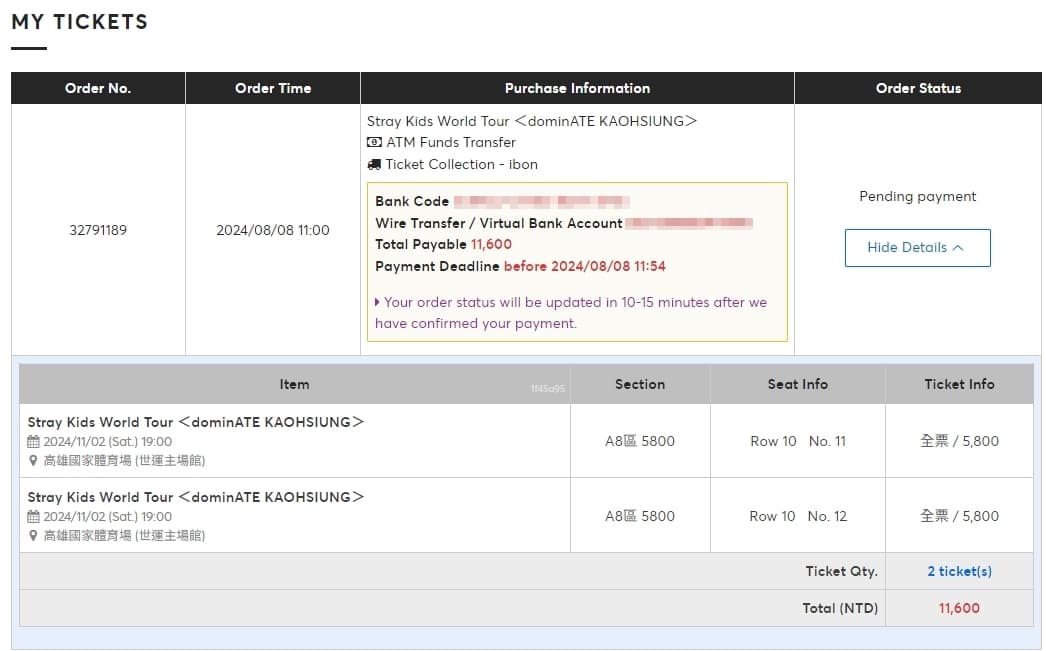Click the ATM Funds Transfer cash icon
1046x651 pixels.
pos(374,143)
